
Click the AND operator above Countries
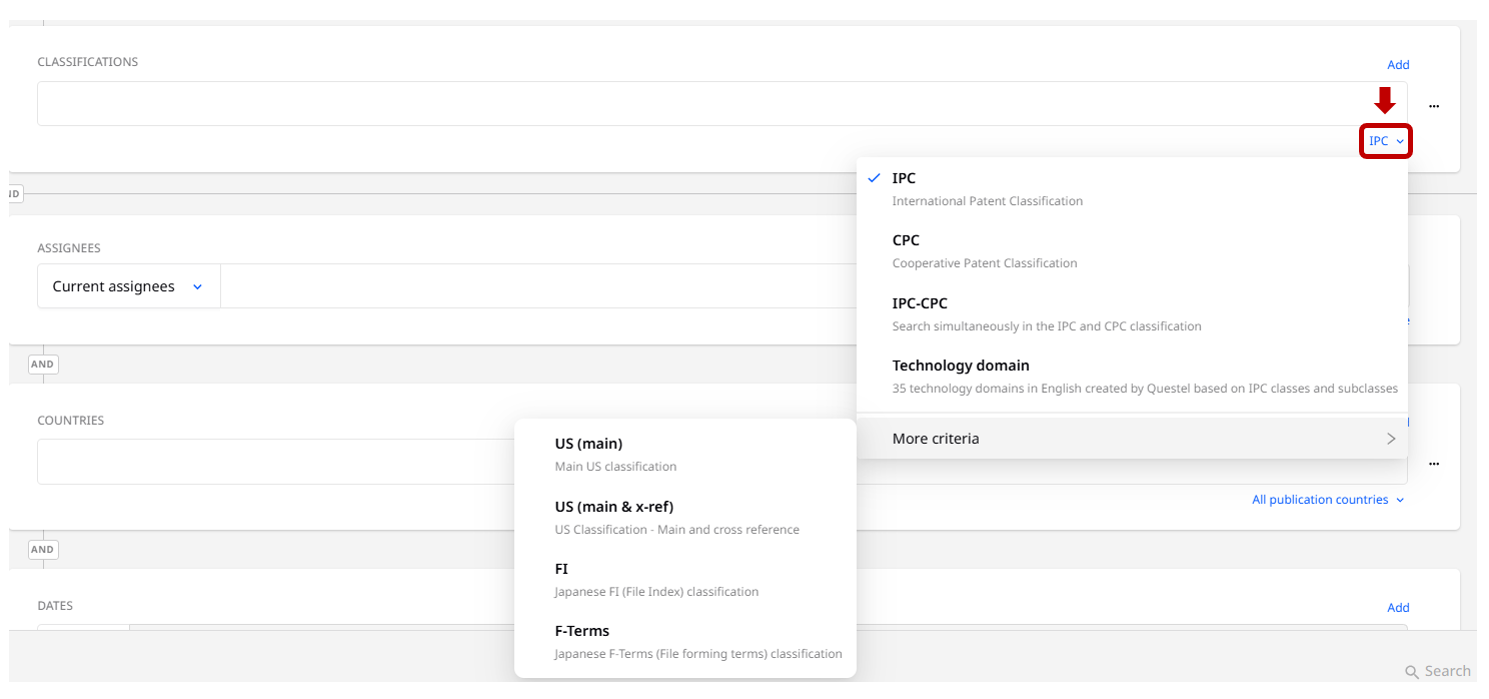click(42, 364)
